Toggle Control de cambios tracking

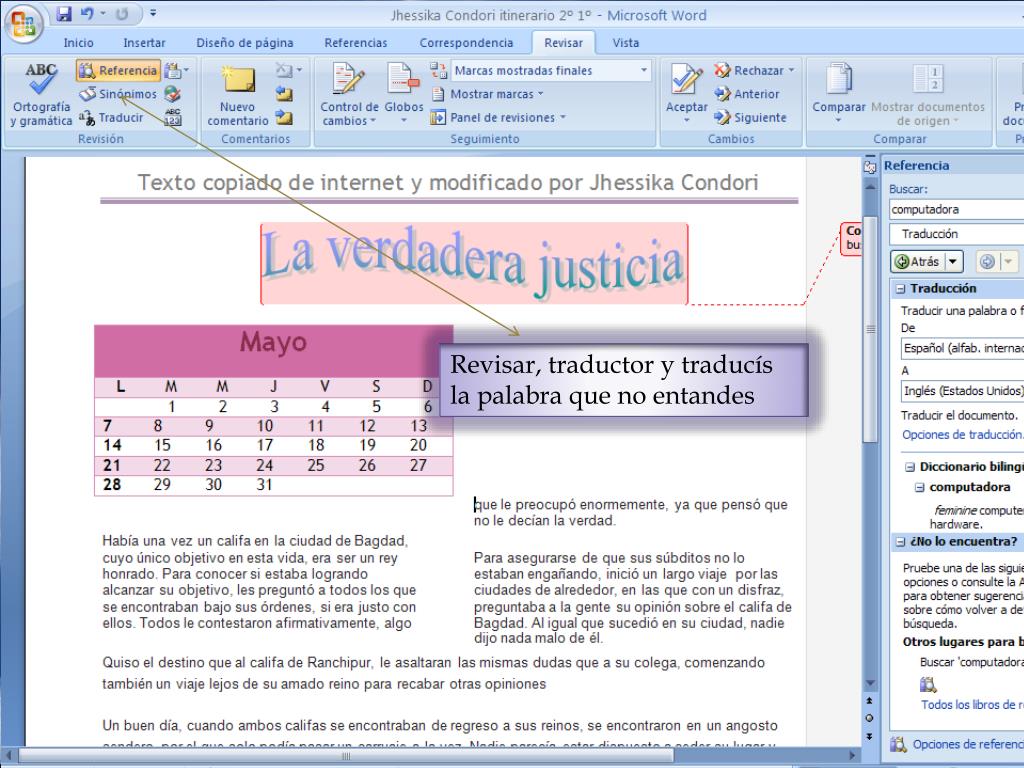349,95
